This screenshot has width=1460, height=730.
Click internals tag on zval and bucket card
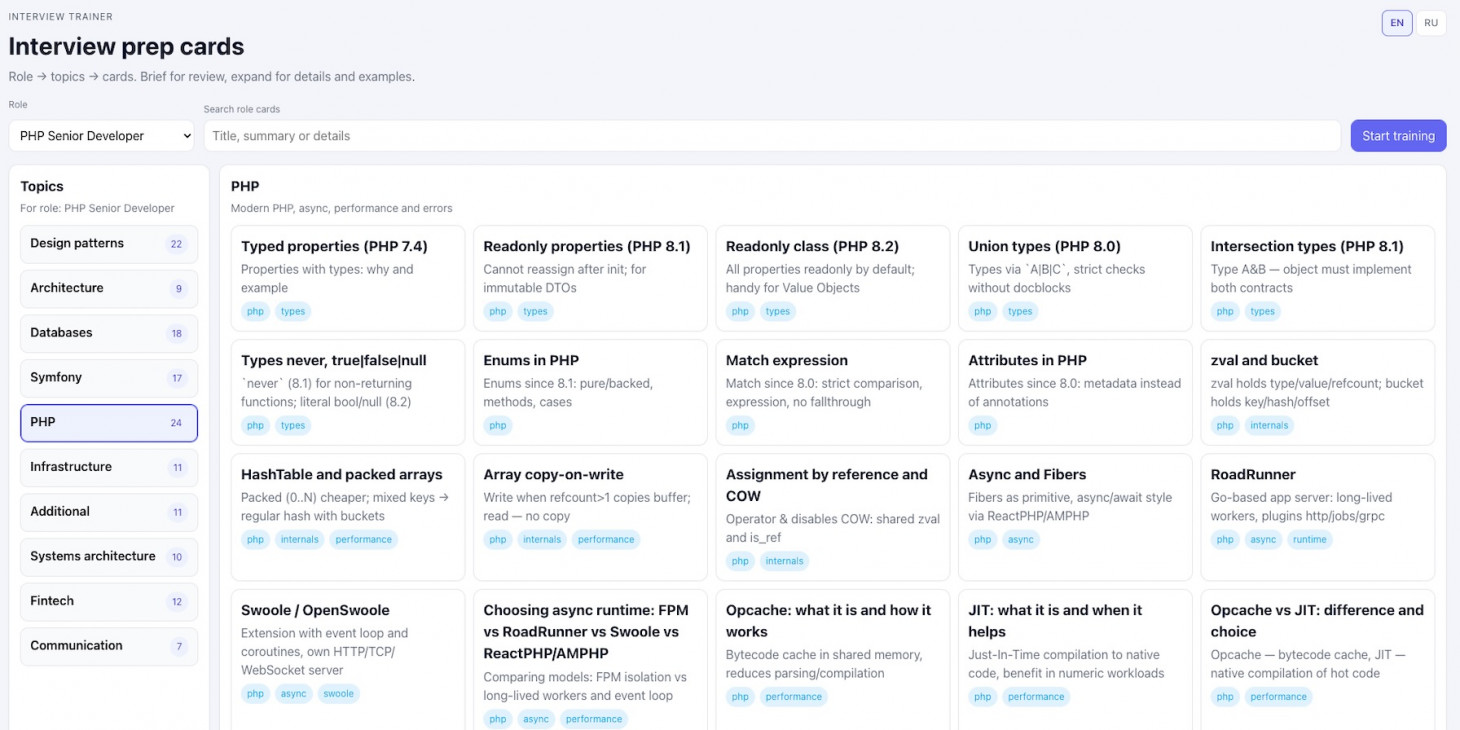pyautogui.click(x=1269, y=426)
